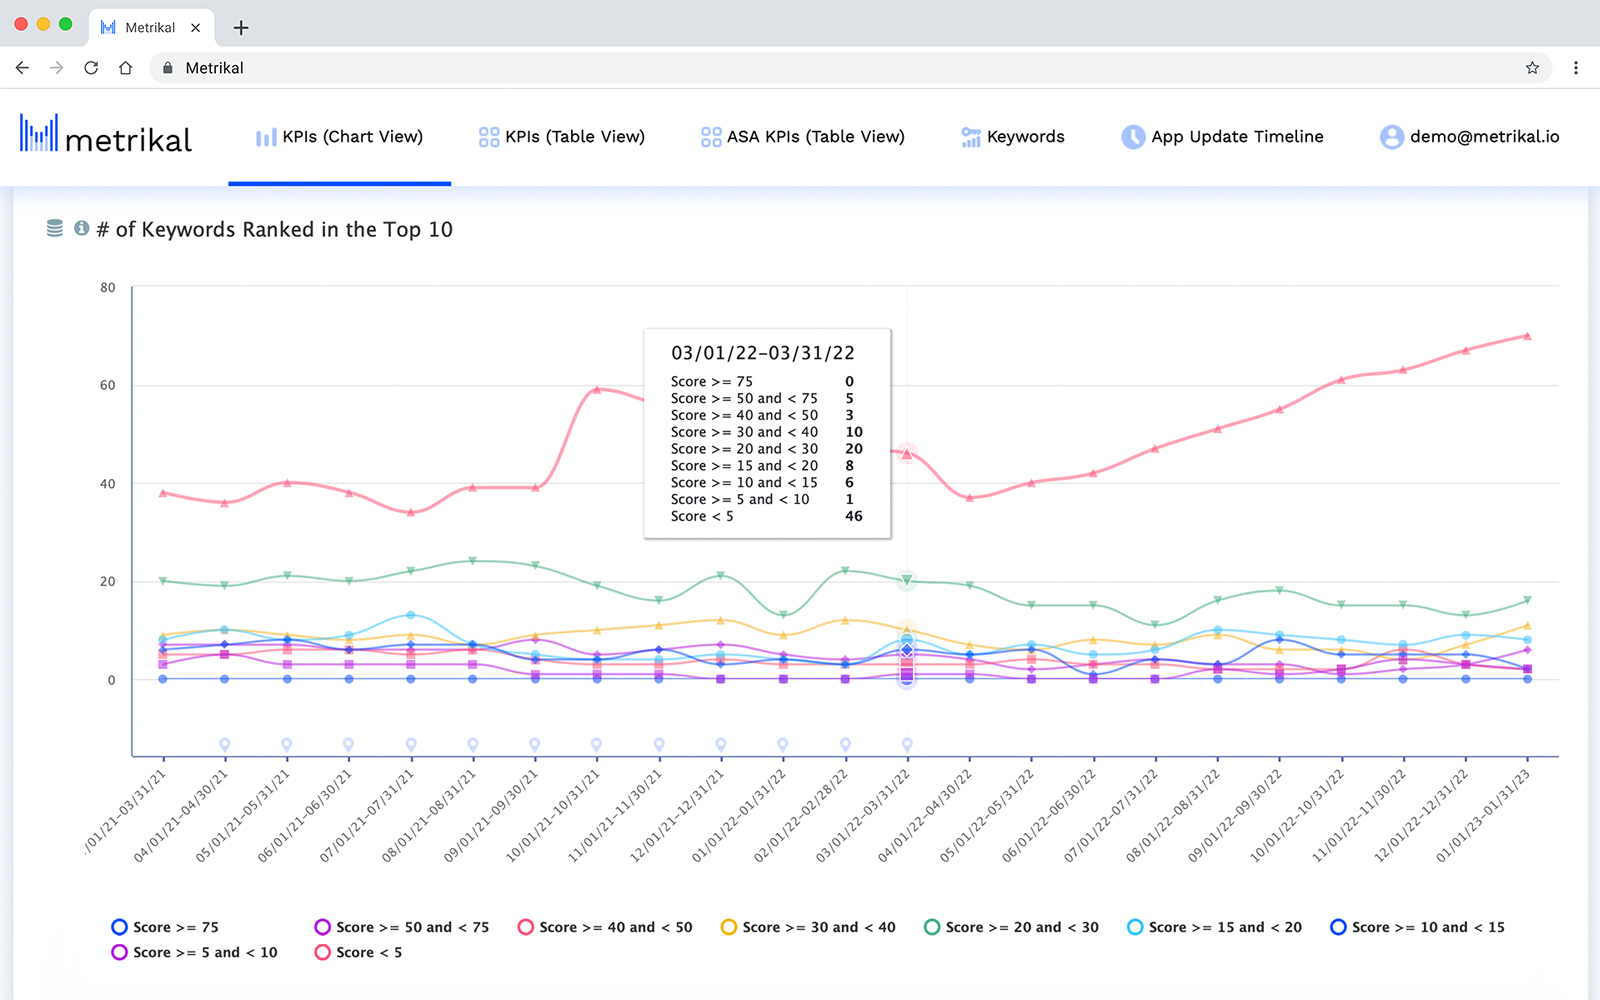Viewport: 1600px width, 1000px height.
Task: Click the browser forward arrow
Action: [57, 68]
